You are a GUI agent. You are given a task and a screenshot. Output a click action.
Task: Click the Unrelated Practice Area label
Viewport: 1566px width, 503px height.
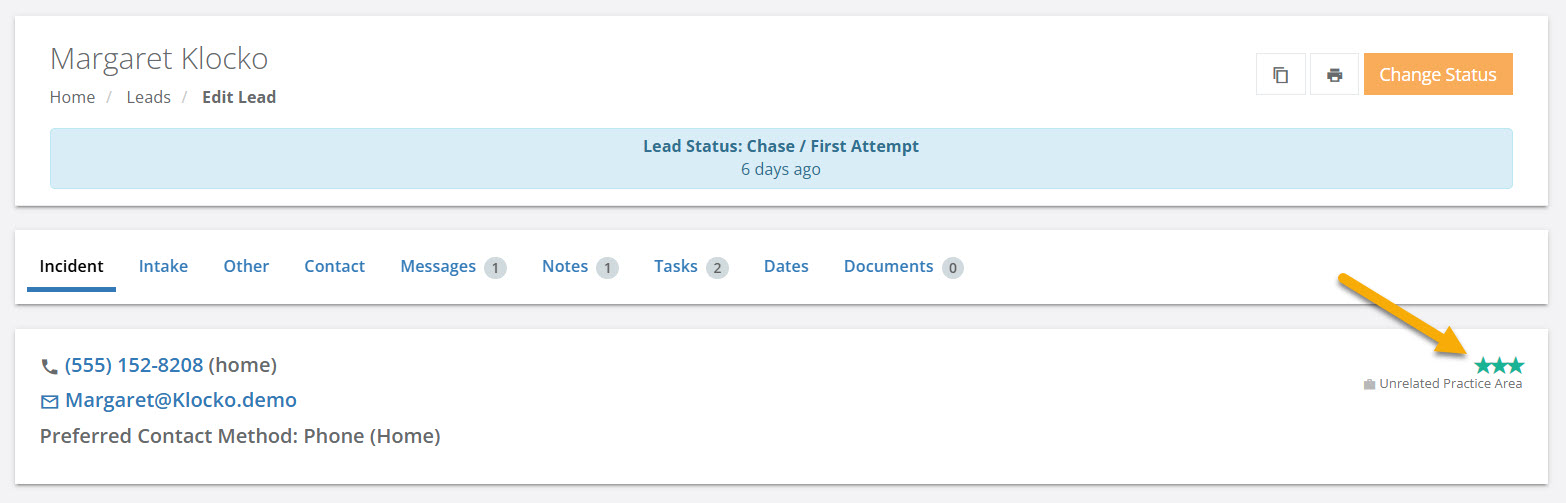tap(1450, 384)
